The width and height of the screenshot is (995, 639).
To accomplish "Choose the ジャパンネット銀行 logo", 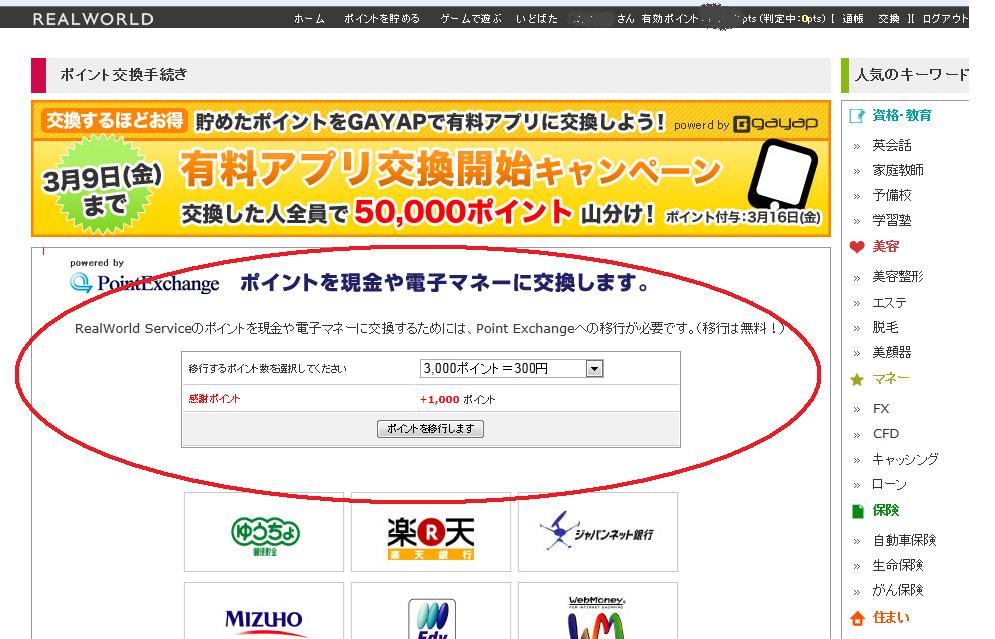I will [x=597, y=532].
